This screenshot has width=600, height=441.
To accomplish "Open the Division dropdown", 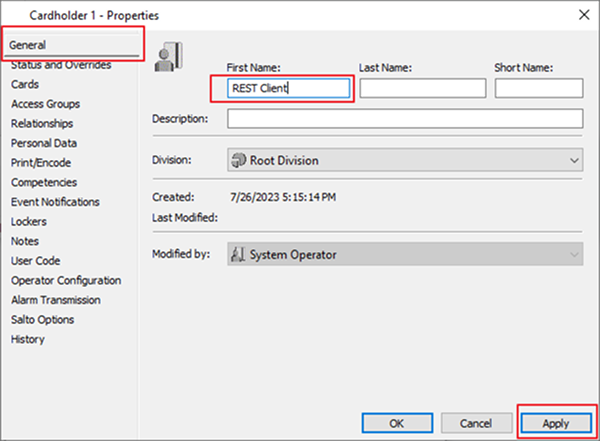I will pyautogui.click(x=405, y=160).
